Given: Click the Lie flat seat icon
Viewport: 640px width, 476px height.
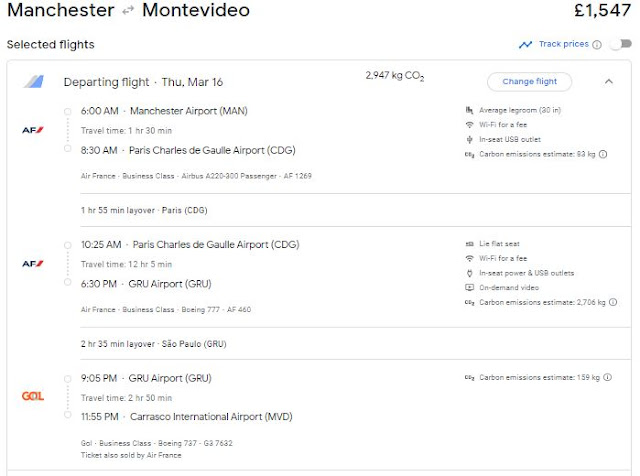Looking at the screenshot, I should 469,244.
